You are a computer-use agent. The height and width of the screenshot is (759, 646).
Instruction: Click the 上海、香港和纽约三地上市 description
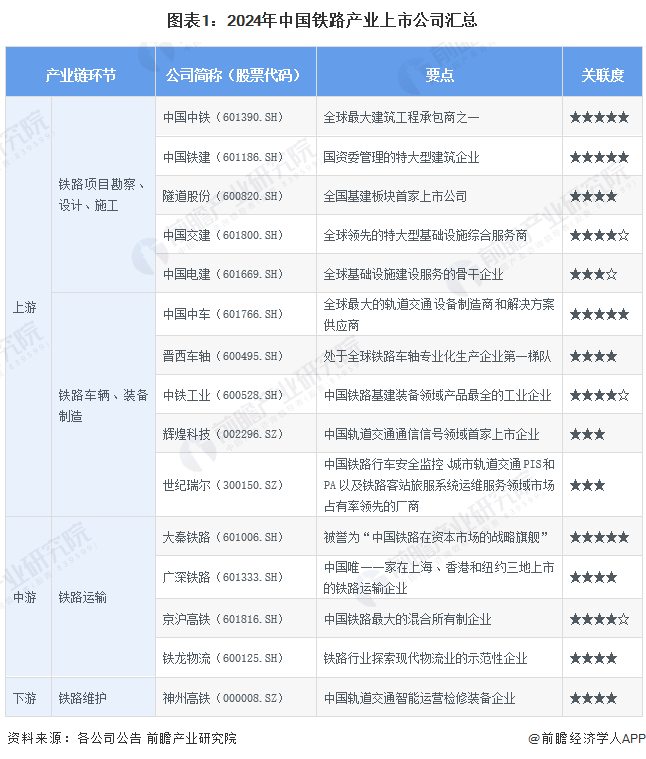[439, 577]
